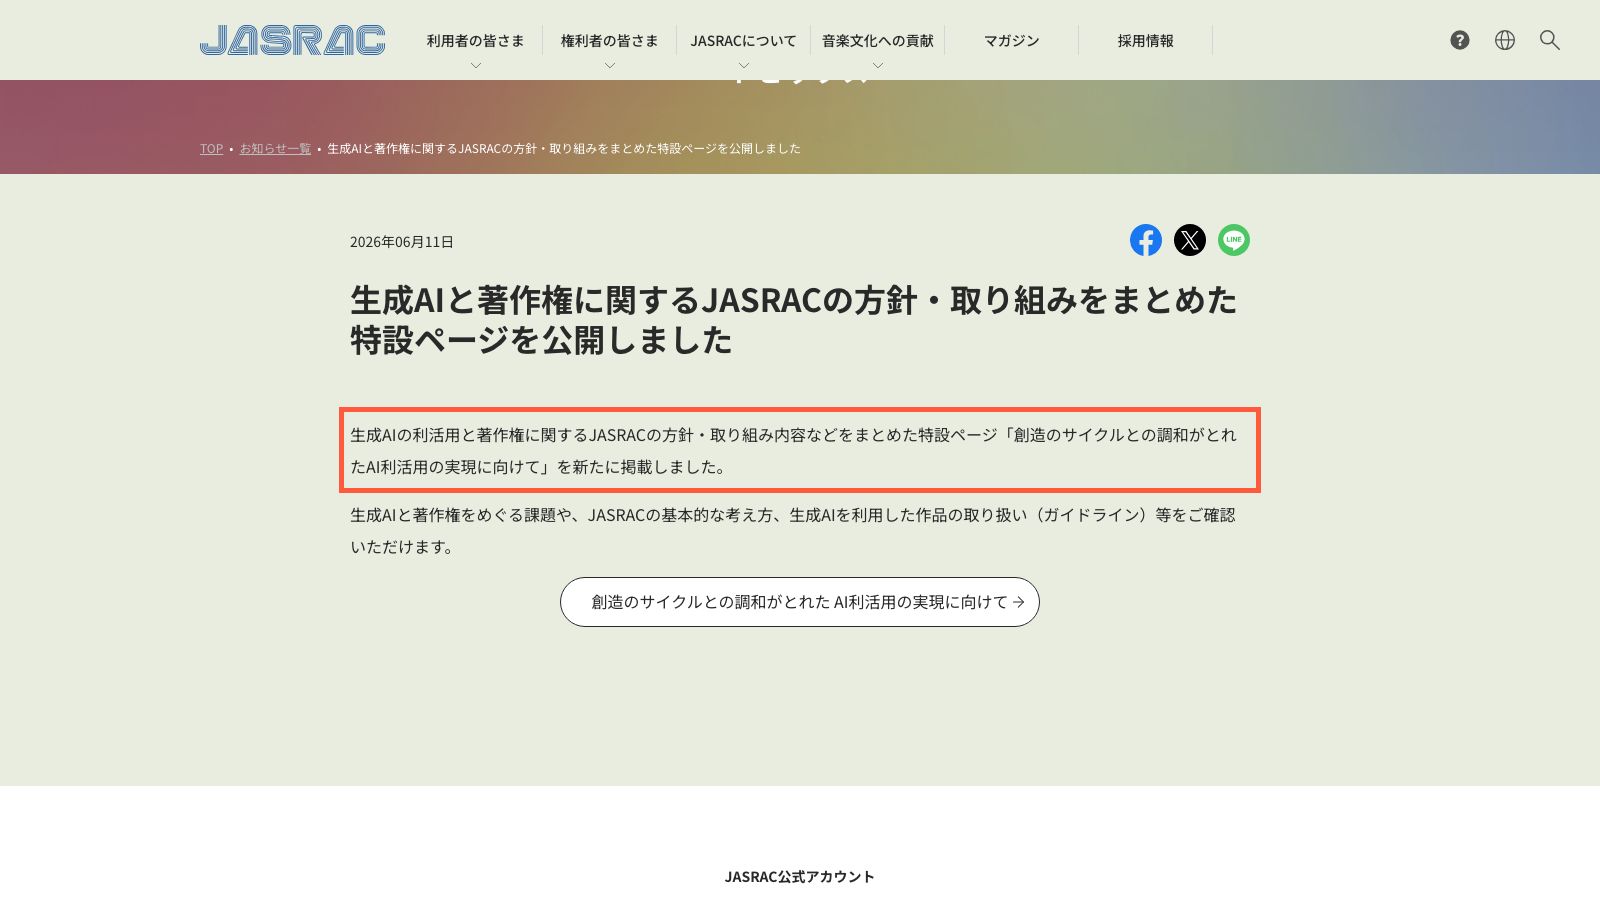Open the JASRACについて menu

click(x=744, y=41)
